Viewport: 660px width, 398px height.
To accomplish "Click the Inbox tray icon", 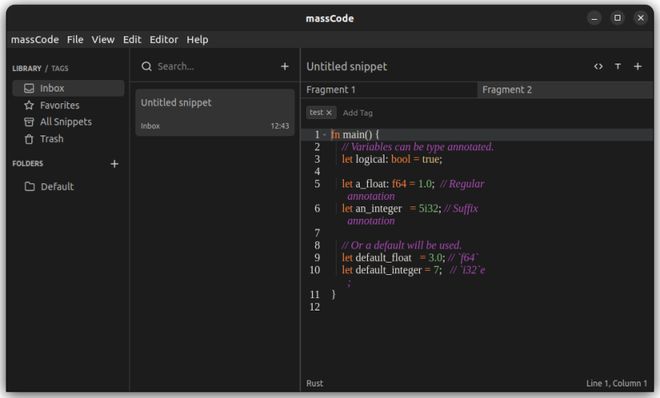I will 29,88.
